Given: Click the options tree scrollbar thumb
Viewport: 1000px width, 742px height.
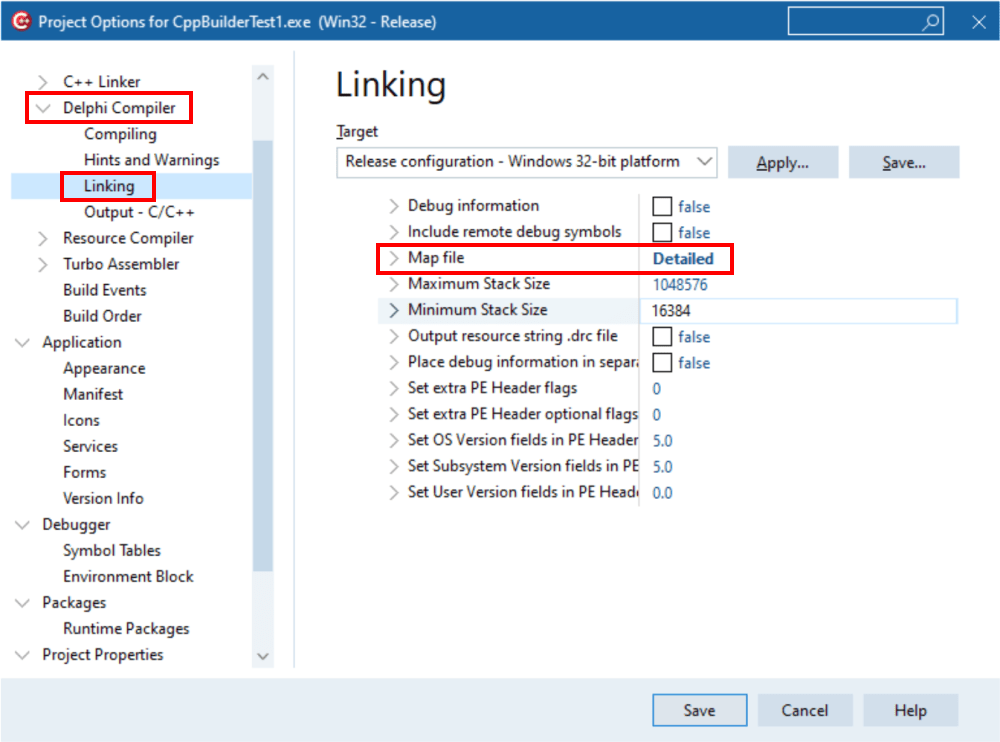Looking at the screenshot, I should tap(263, 355).
